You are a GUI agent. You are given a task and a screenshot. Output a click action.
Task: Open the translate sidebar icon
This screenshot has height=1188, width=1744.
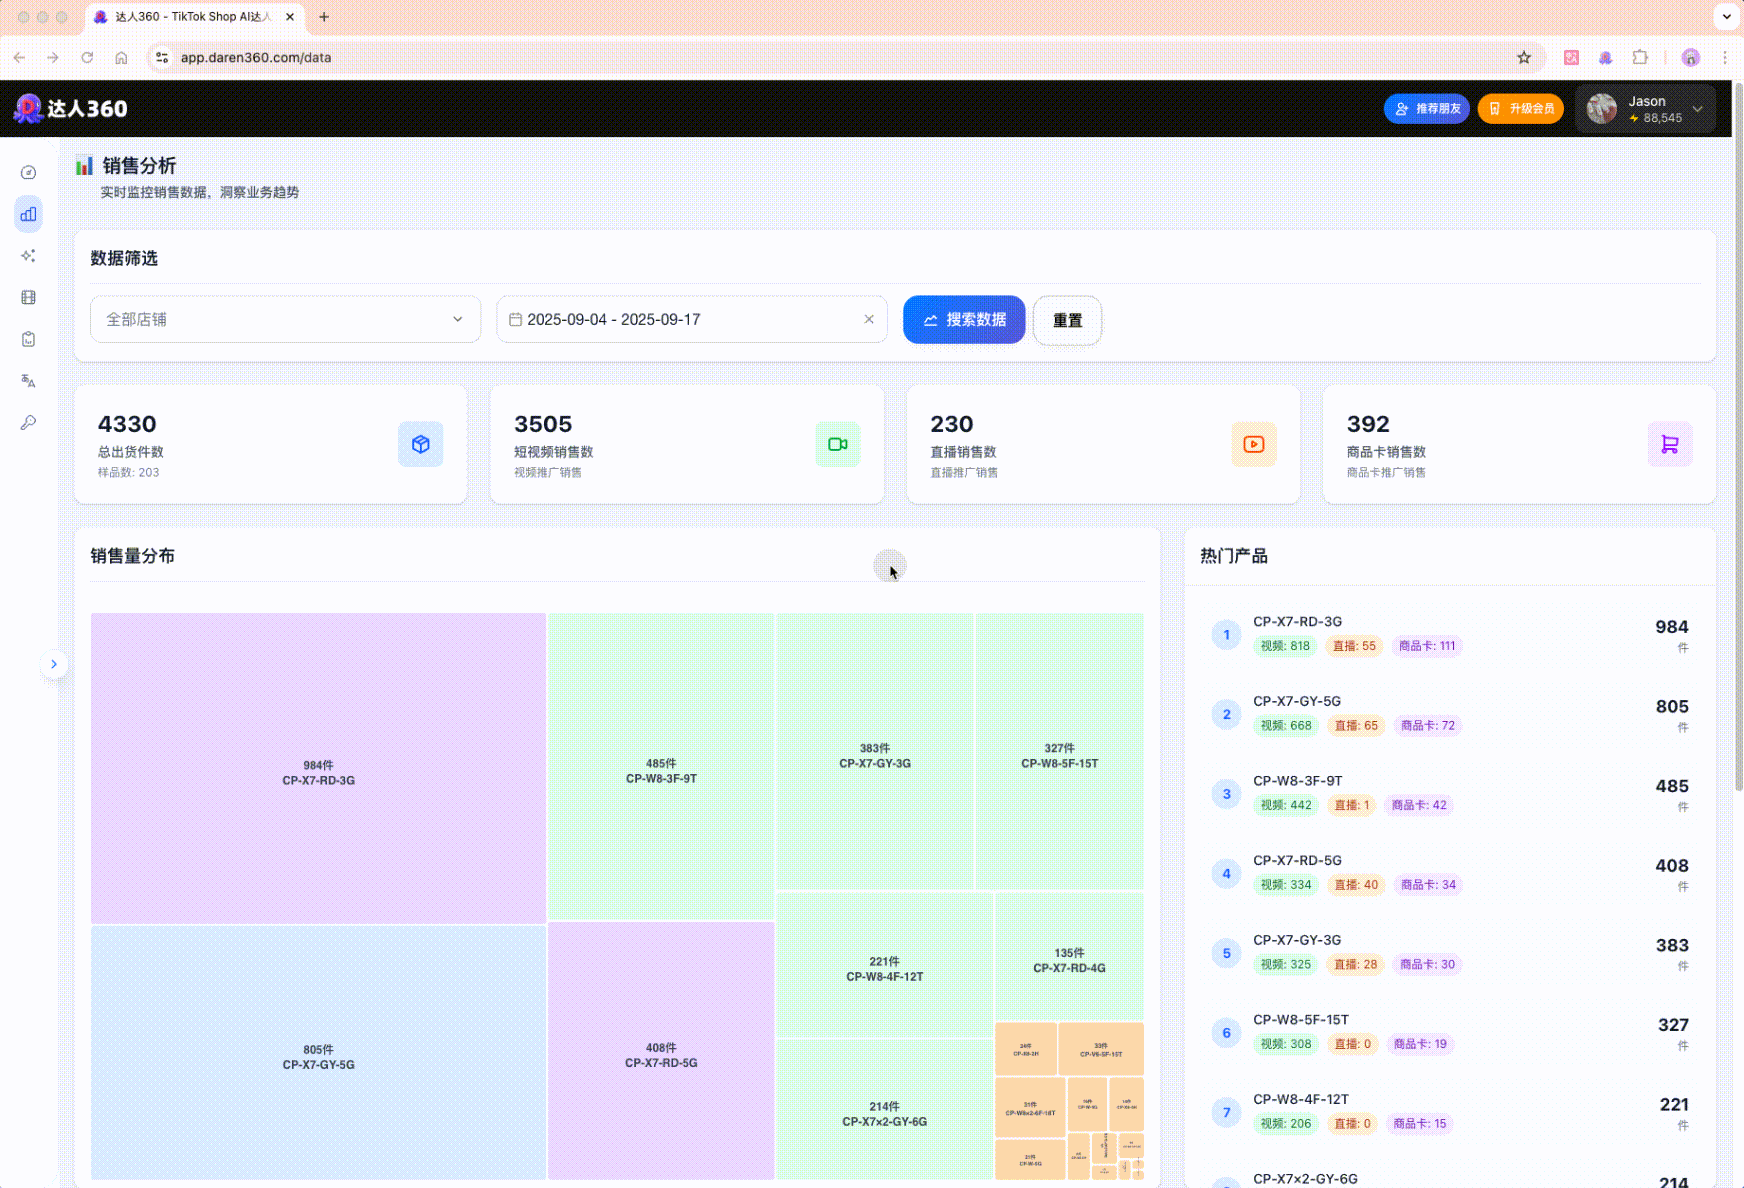pos(28,381)
